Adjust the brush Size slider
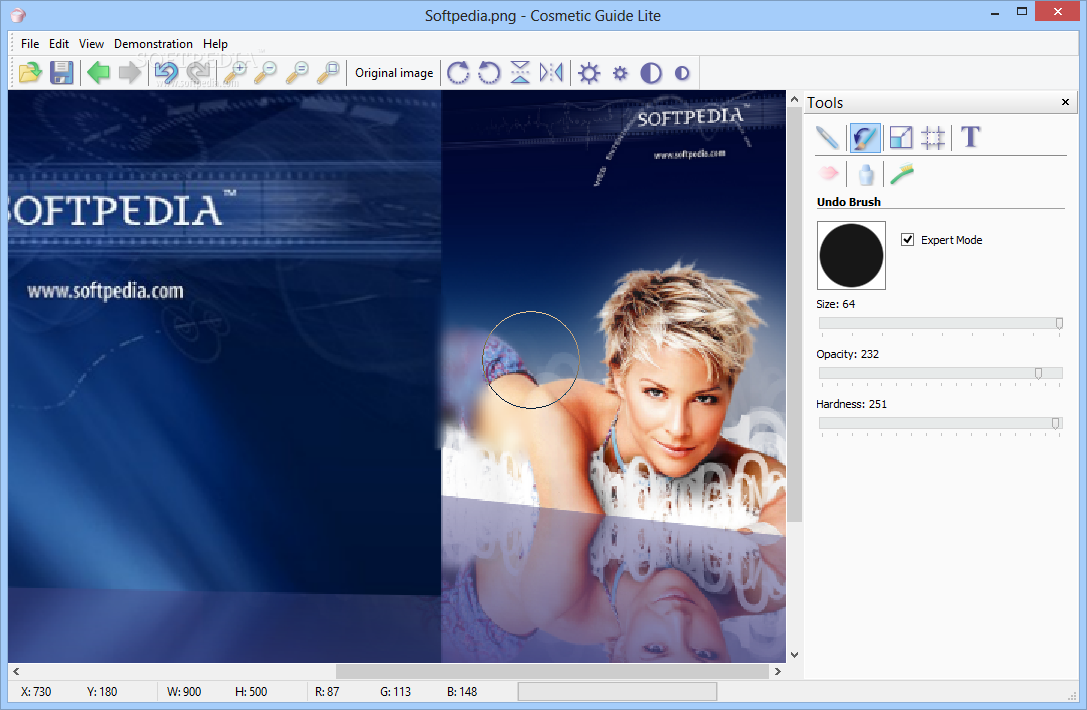1087x710 pixels. click(941, 323)
